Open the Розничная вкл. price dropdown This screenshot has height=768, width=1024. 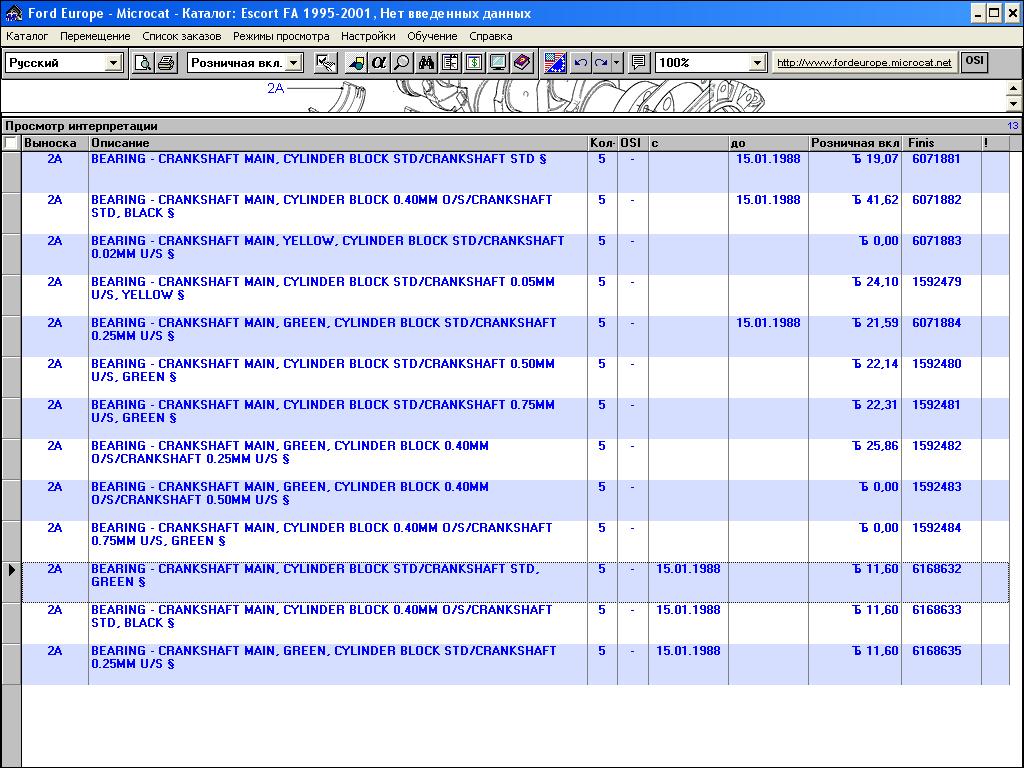coord(293,63)
